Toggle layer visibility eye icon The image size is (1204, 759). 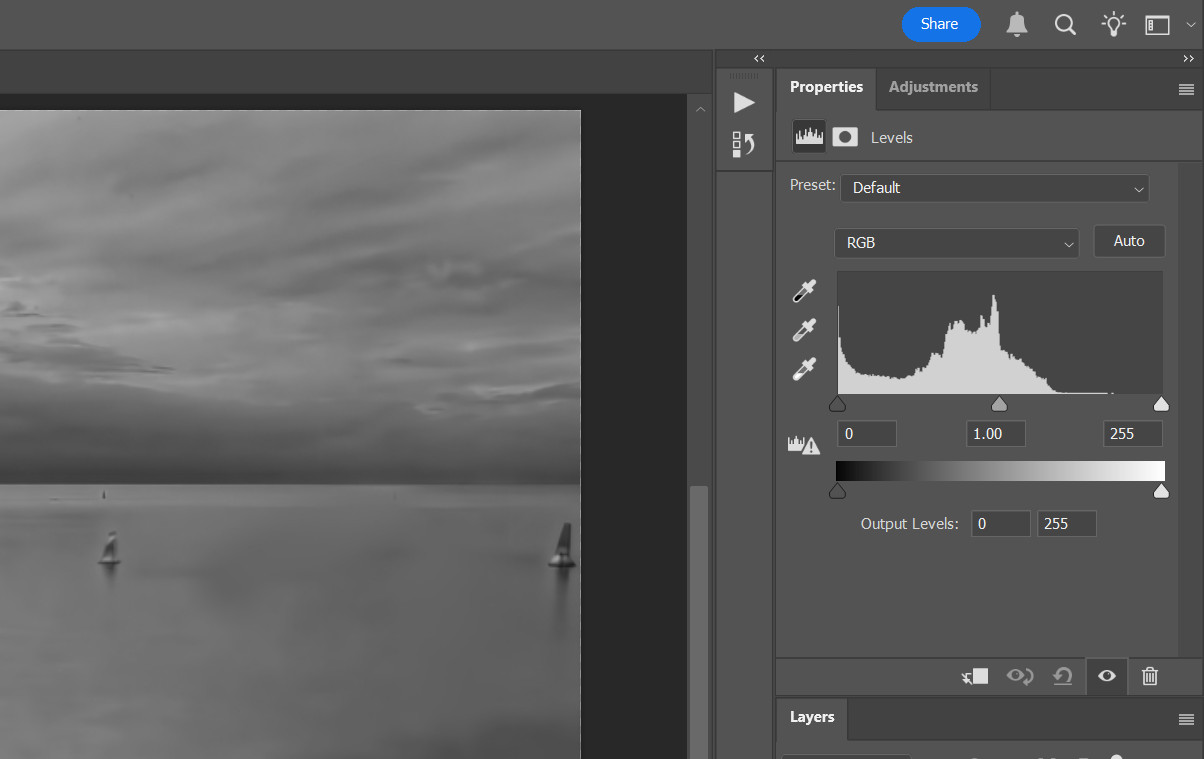(x=1106, y=676)
